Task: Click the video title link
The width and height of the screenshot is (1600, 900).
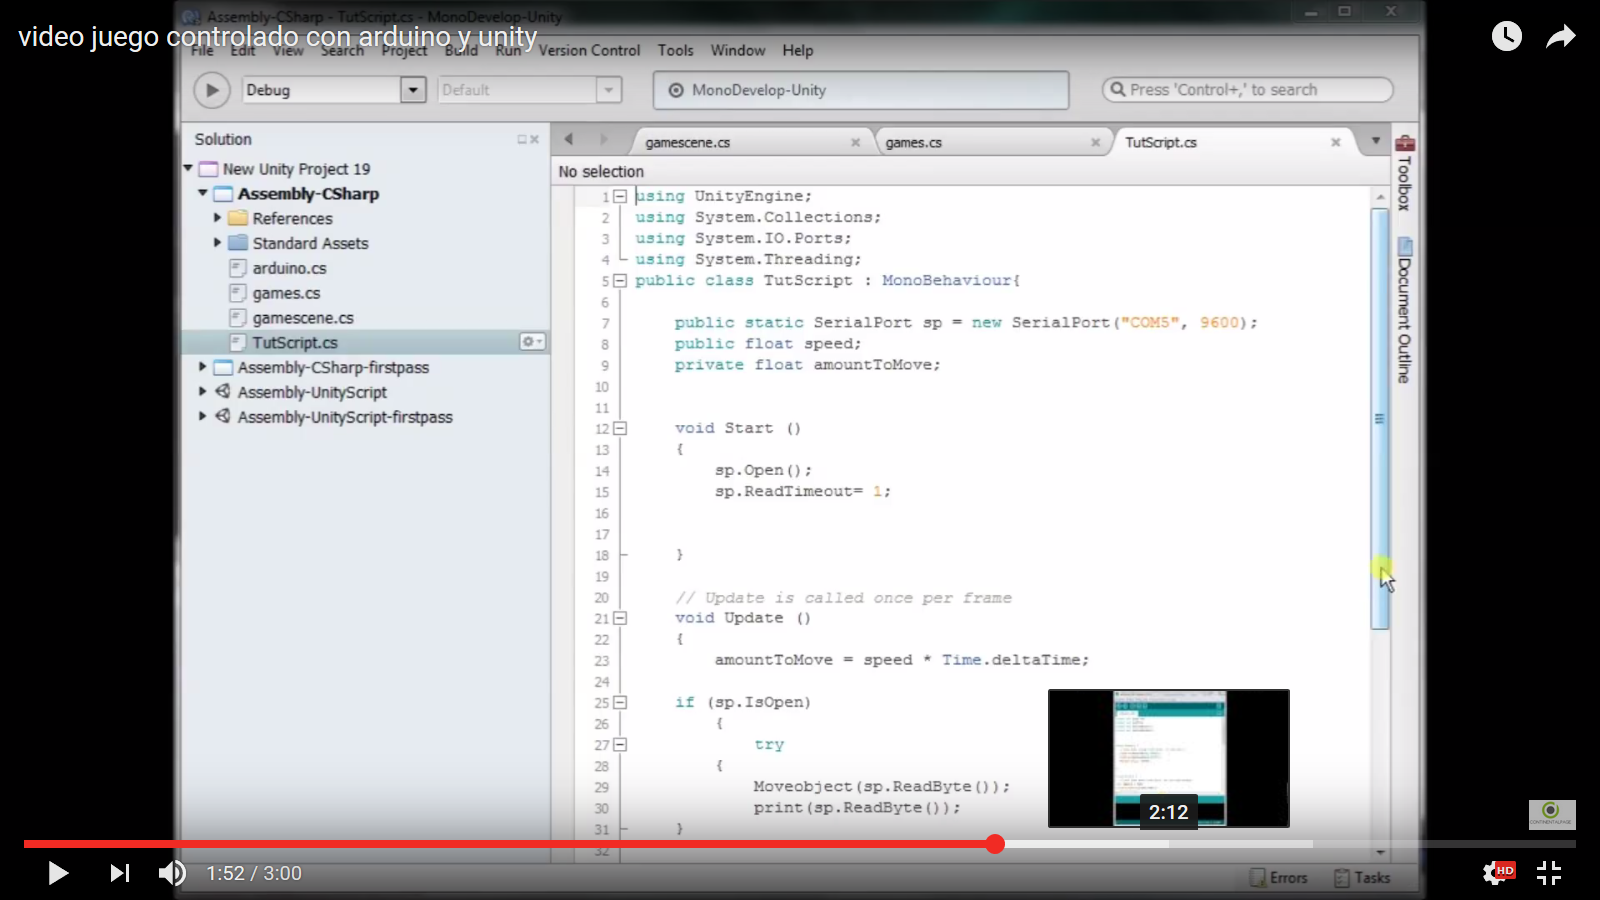Action: click(x=278, y=36)
